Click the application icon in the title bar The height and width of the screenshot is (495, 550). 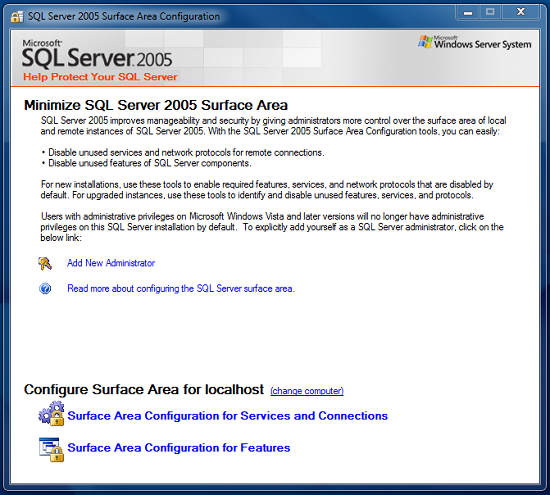[17, 16]
